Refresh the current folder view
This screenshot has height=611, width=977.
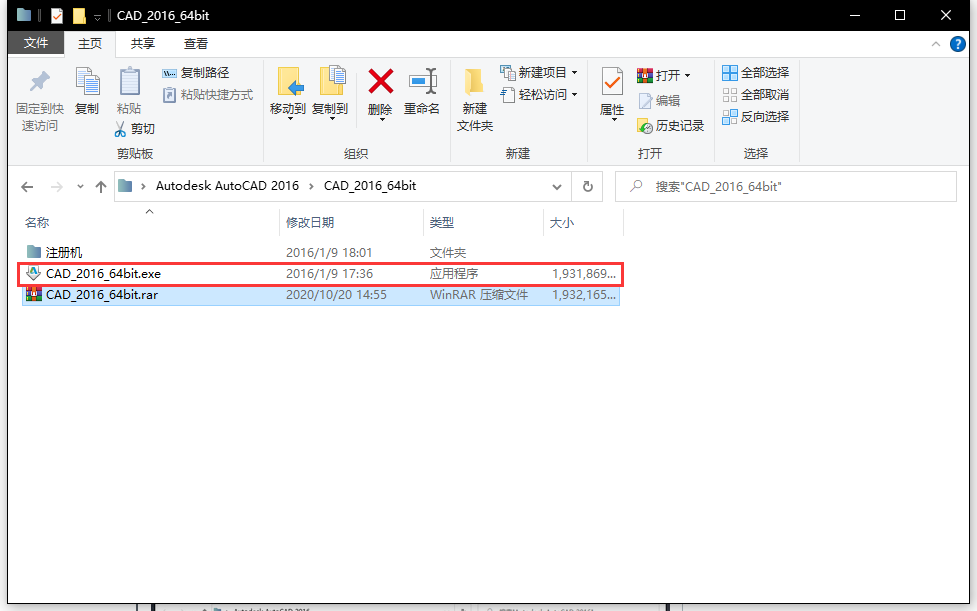point(588,187)
